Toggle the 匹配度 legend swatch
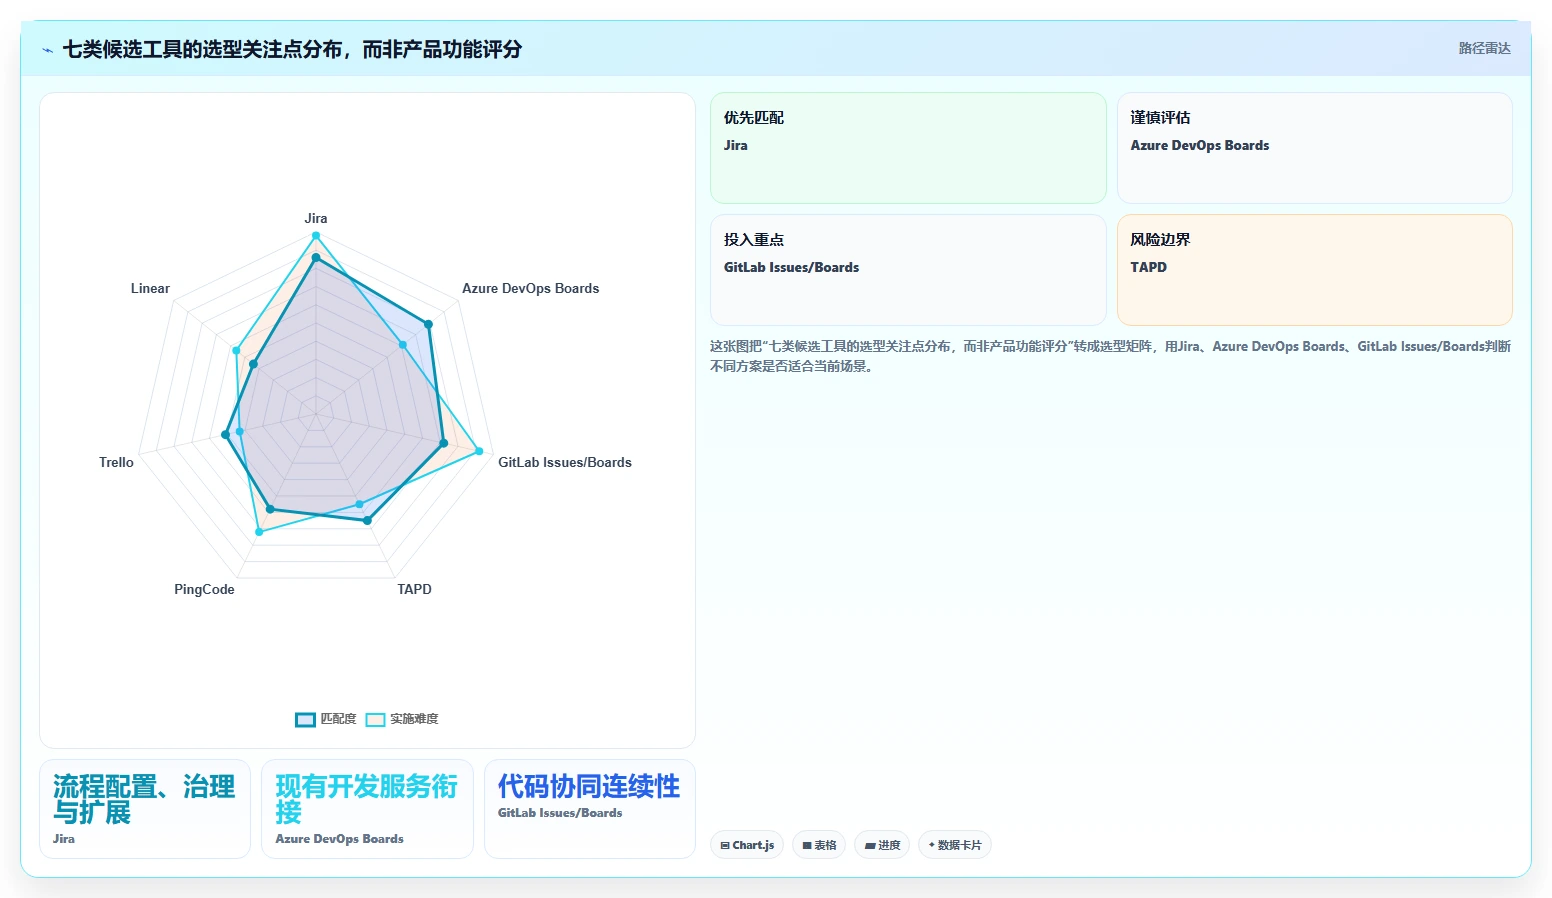 [x=305, y=719]
